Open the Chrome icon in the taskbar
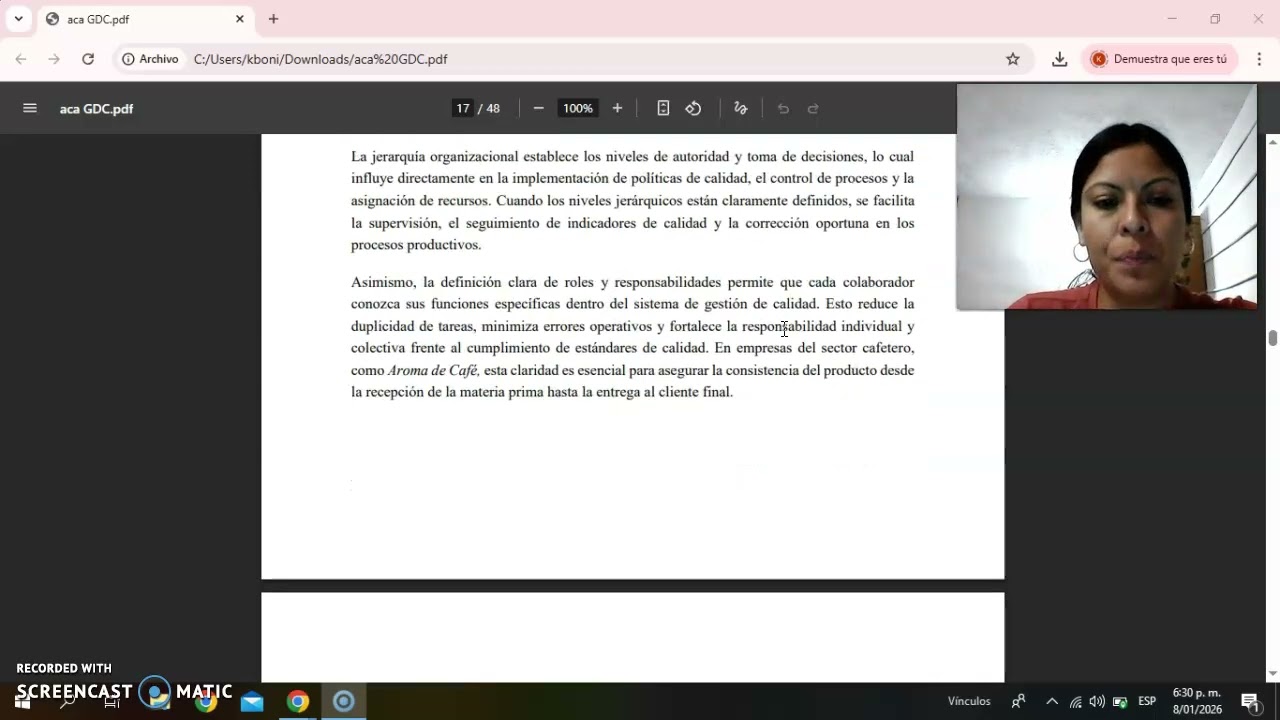 click(298, 701)
